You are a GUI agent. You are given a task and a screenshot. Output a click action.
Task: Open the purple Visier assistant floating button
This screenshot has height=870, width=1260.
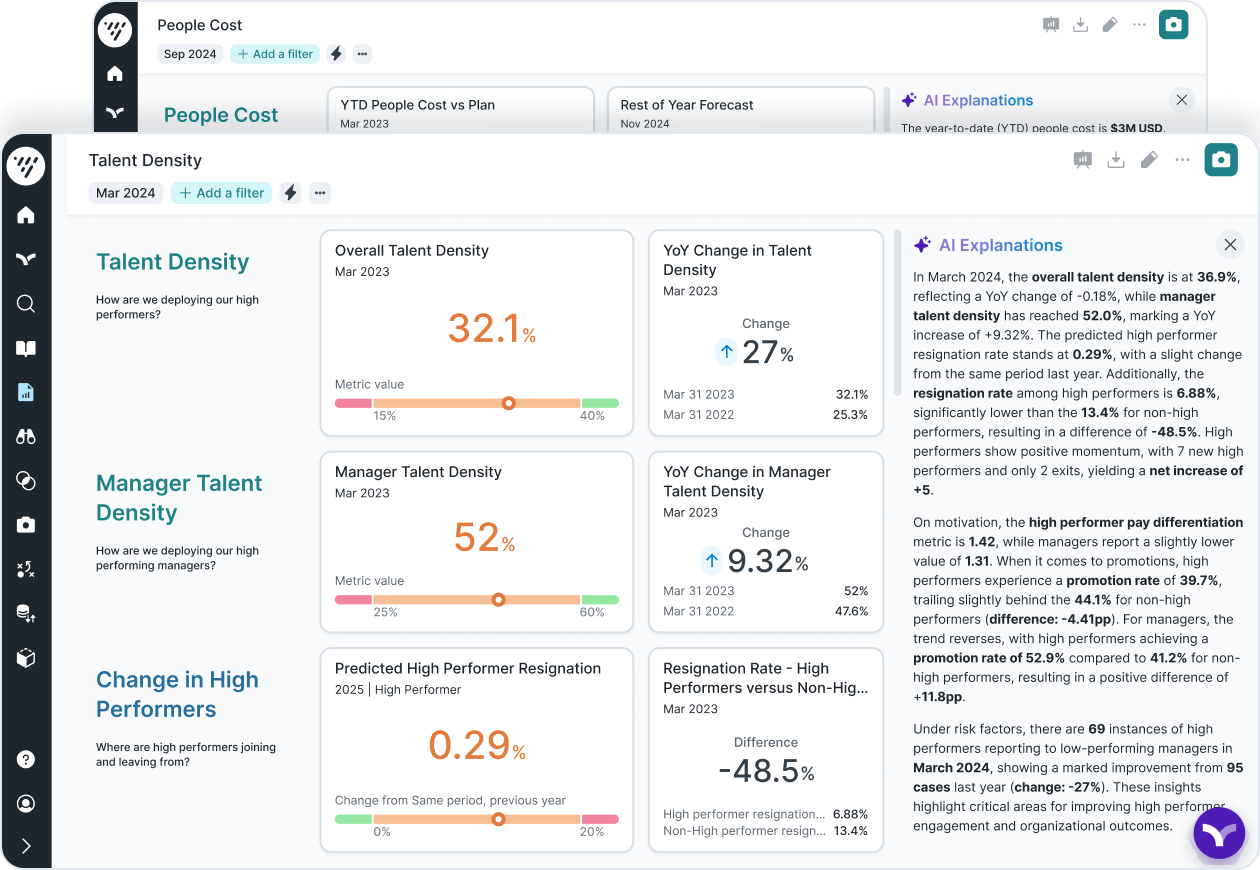1219,834
